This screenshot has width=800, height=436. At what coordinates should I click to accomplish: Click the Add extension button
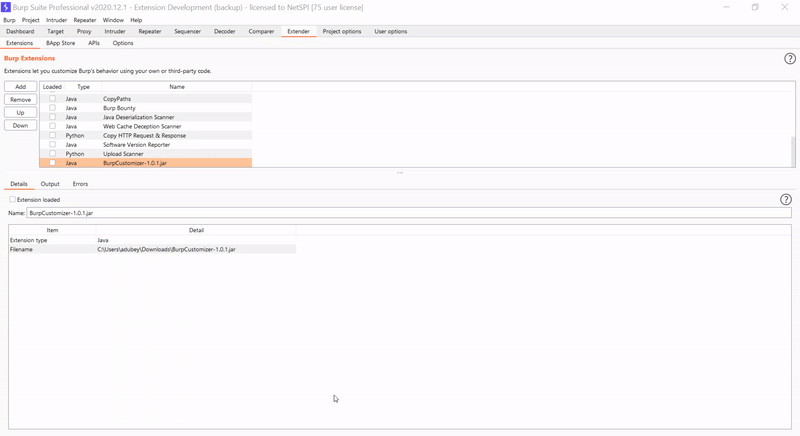click(20, 87)
